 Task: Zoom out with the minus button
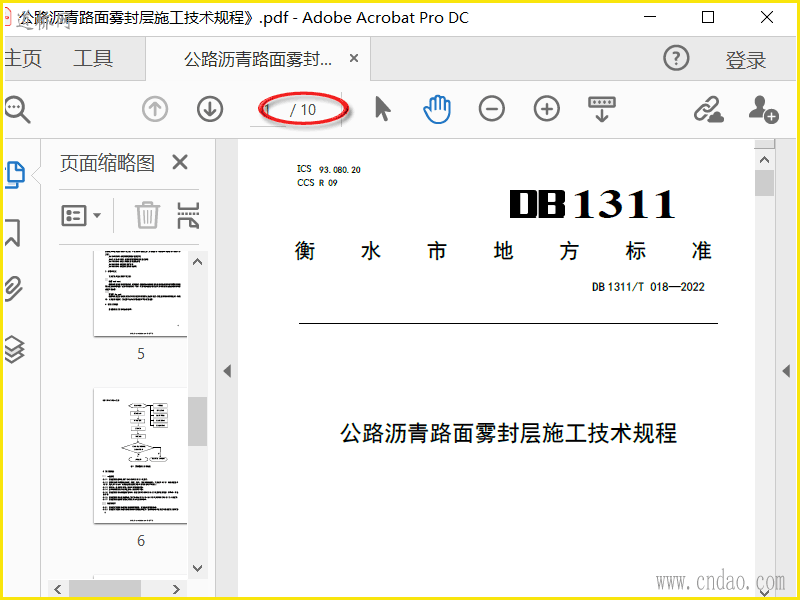[x=492, y=109]
